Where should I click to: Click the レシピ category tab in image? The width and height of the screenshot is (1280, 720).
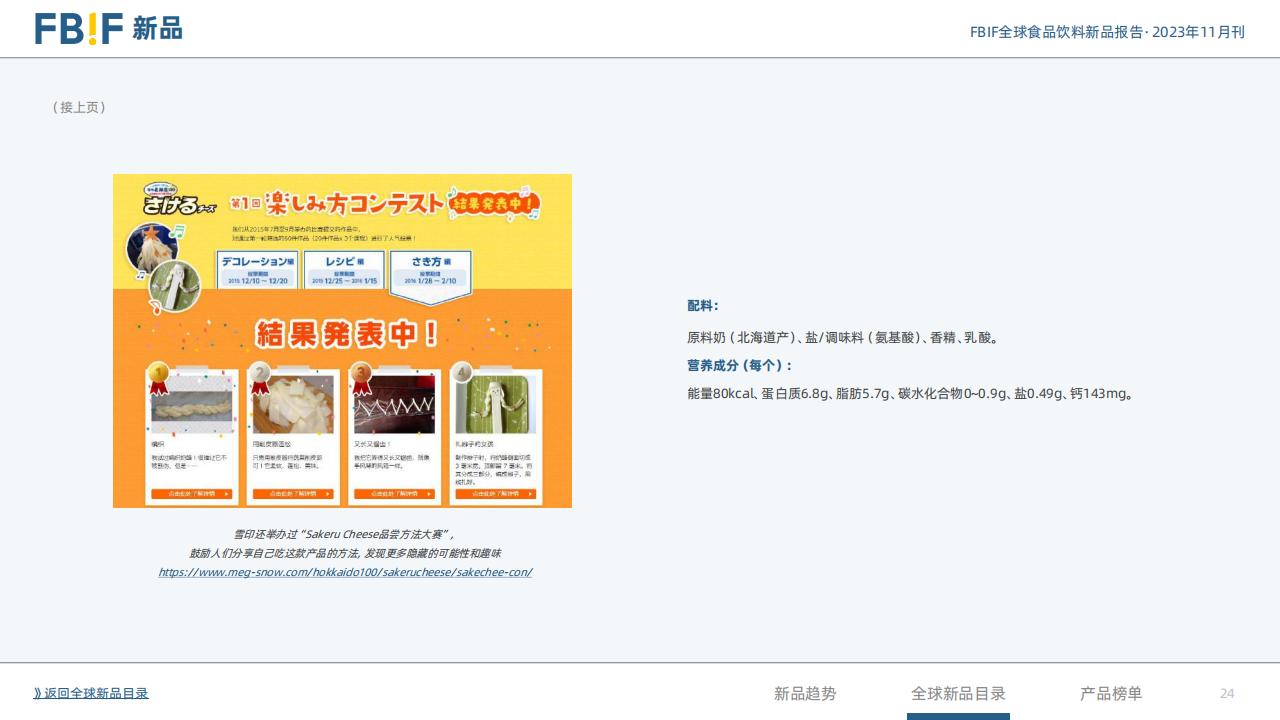(343, 270)
